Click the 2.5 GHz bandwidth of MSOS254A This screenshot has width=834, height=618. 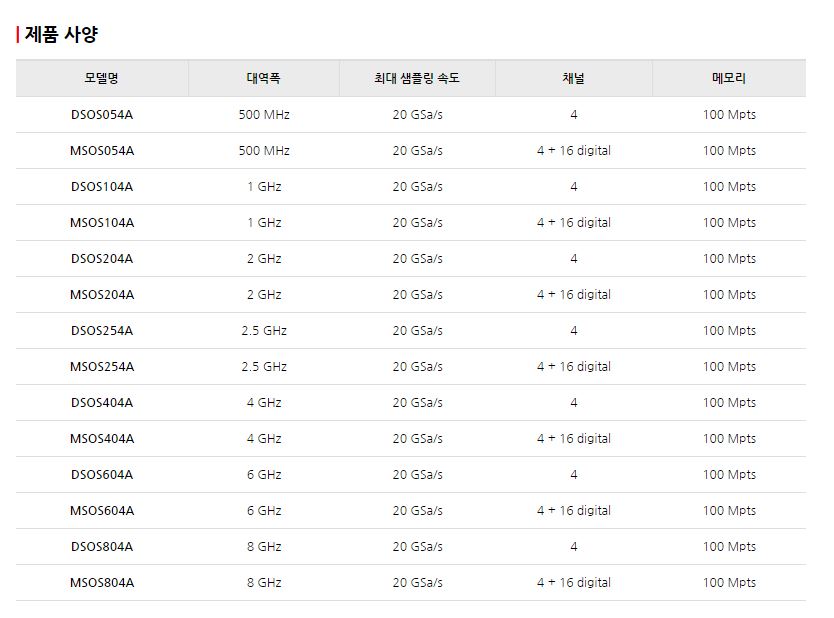264,367
